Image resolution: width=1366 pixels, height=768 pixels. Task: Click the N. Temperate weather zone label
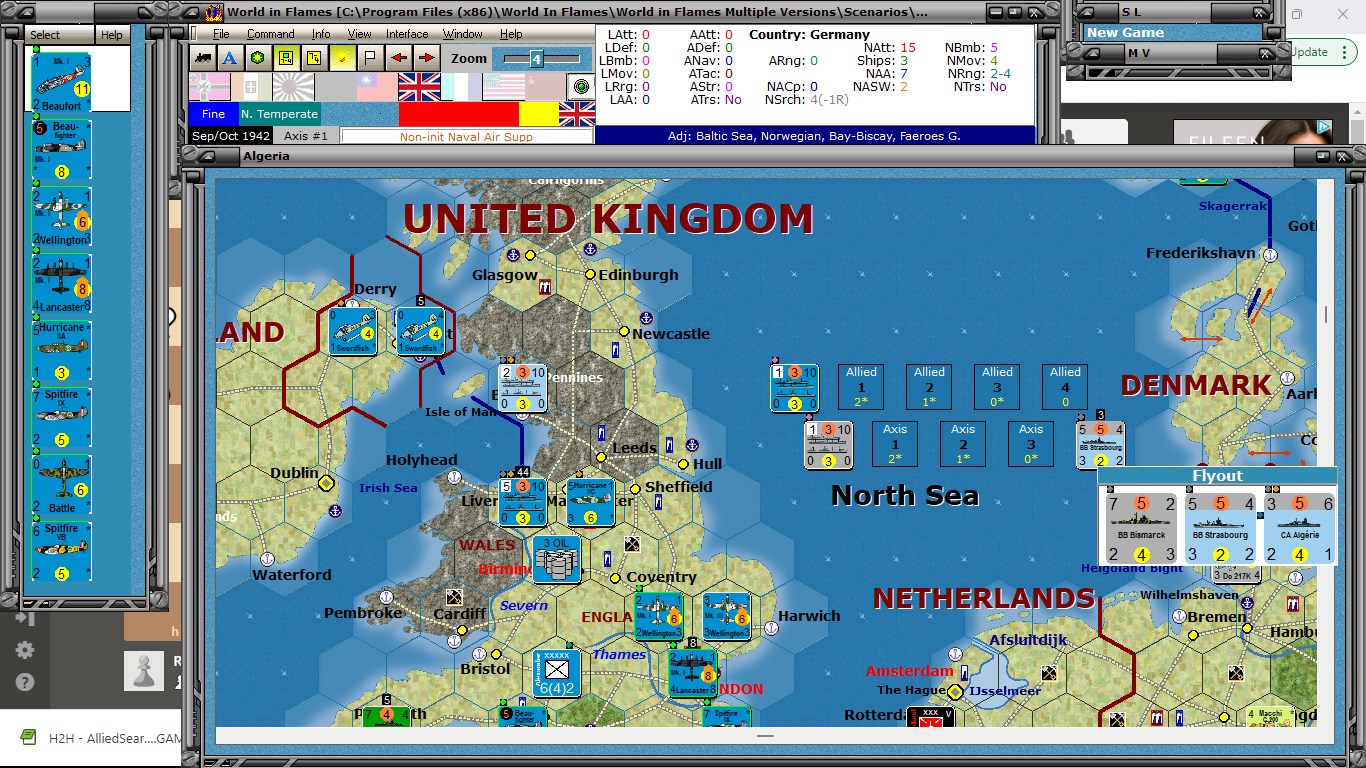(x=280, y=114)
